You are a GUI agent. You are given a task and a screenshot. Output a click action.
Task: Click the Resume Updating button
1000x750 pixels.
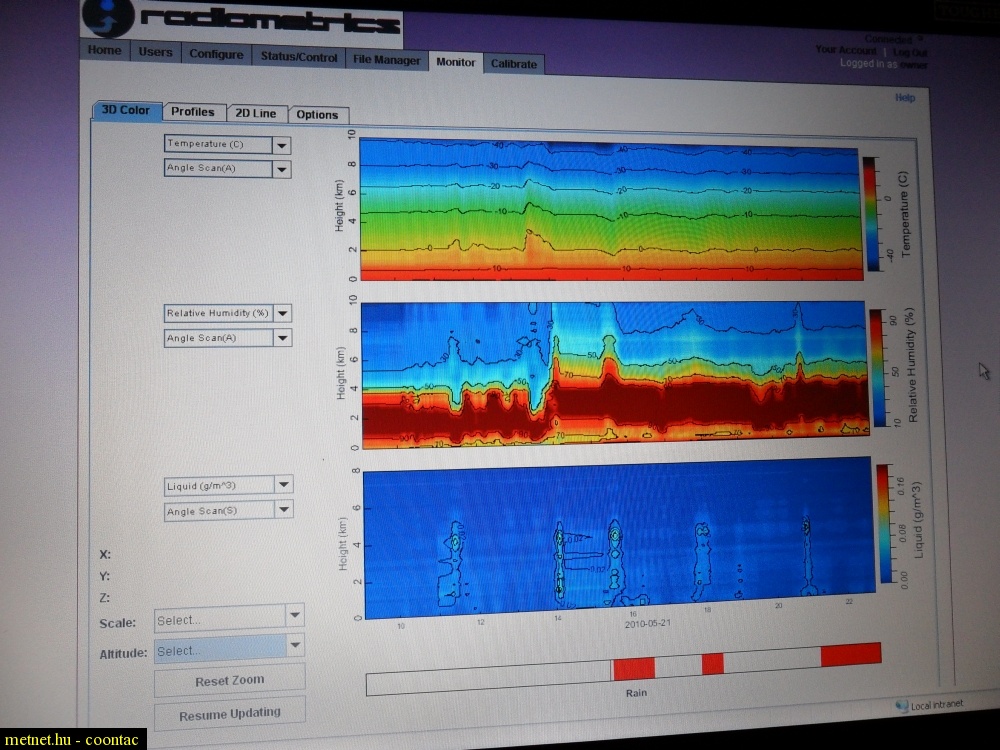(229, 715)
